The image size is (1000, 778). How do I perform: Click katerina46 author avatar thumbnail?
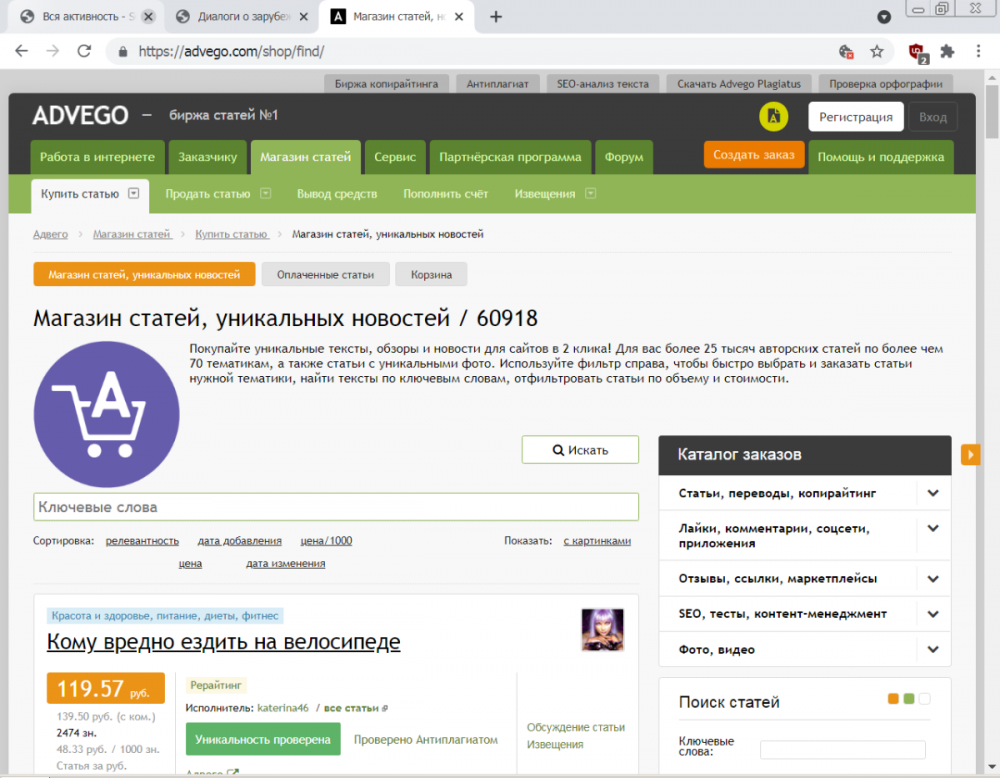click(602, 629)
